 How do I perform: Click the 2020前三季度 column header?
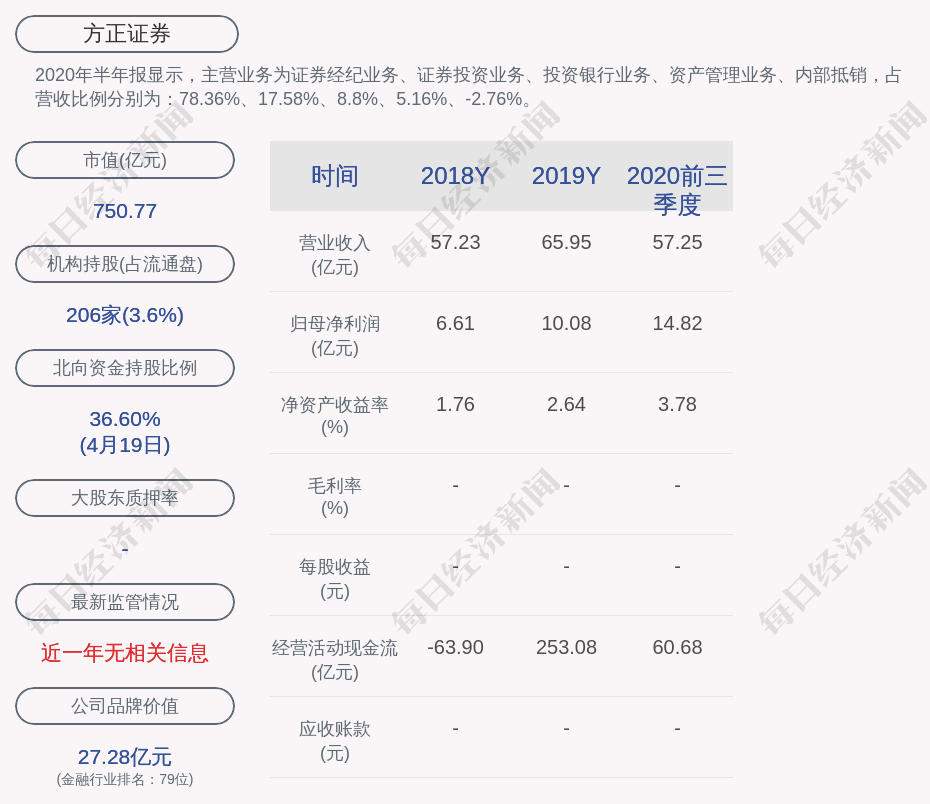tap(677, 190)
